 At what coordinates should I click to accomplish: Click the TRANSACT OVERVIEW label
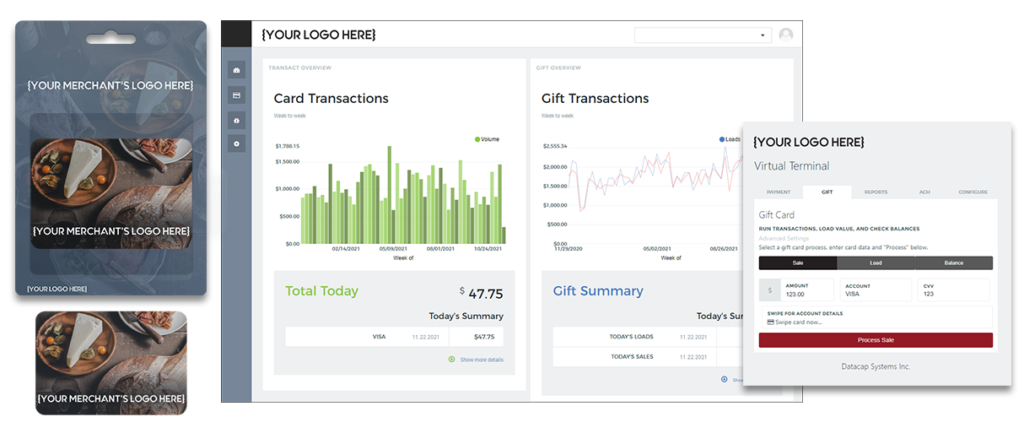300,68
